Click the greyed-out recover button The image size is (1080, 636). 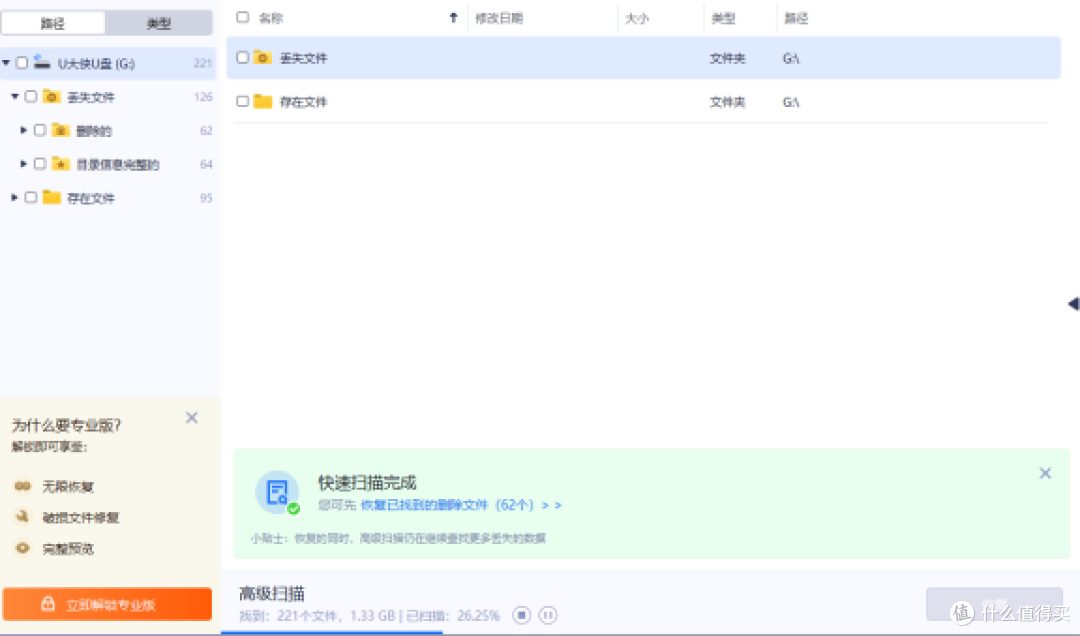[x=994, y=604]
